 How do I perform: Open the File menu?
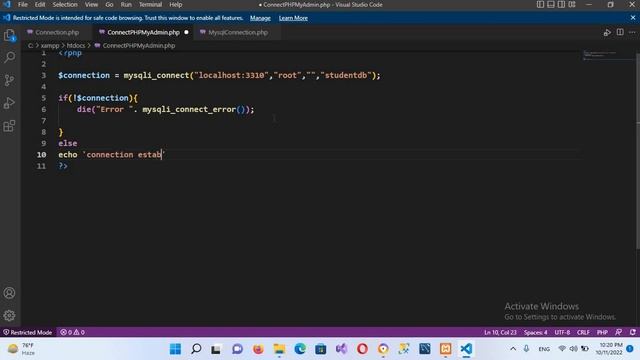pos(23,4)
